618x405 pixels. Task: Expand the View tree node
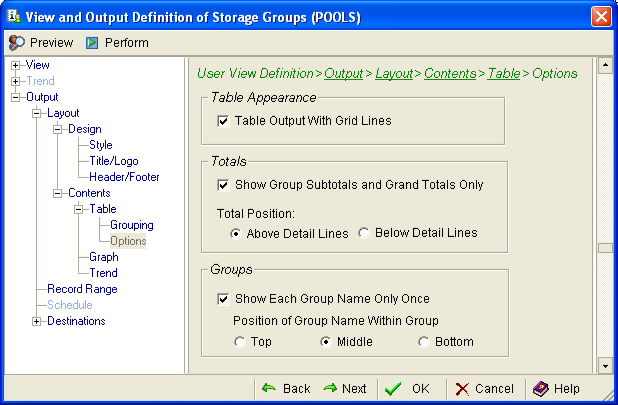click(15, 65)
